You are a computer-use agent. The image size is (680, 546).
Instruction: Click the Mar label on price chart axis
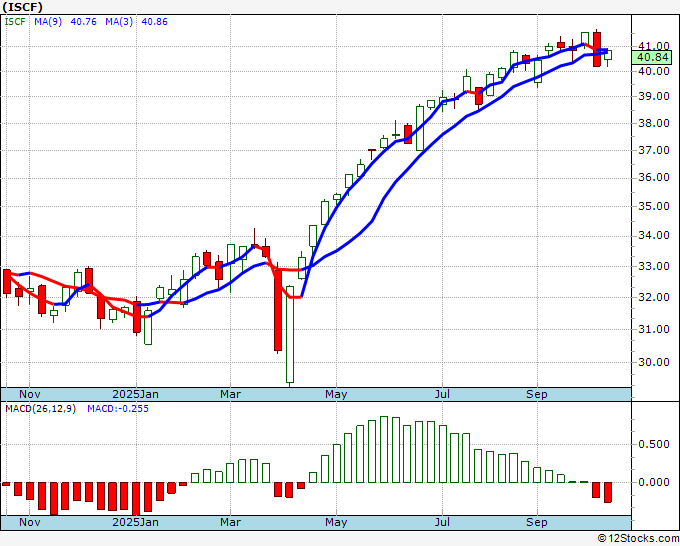coord(230,394)
